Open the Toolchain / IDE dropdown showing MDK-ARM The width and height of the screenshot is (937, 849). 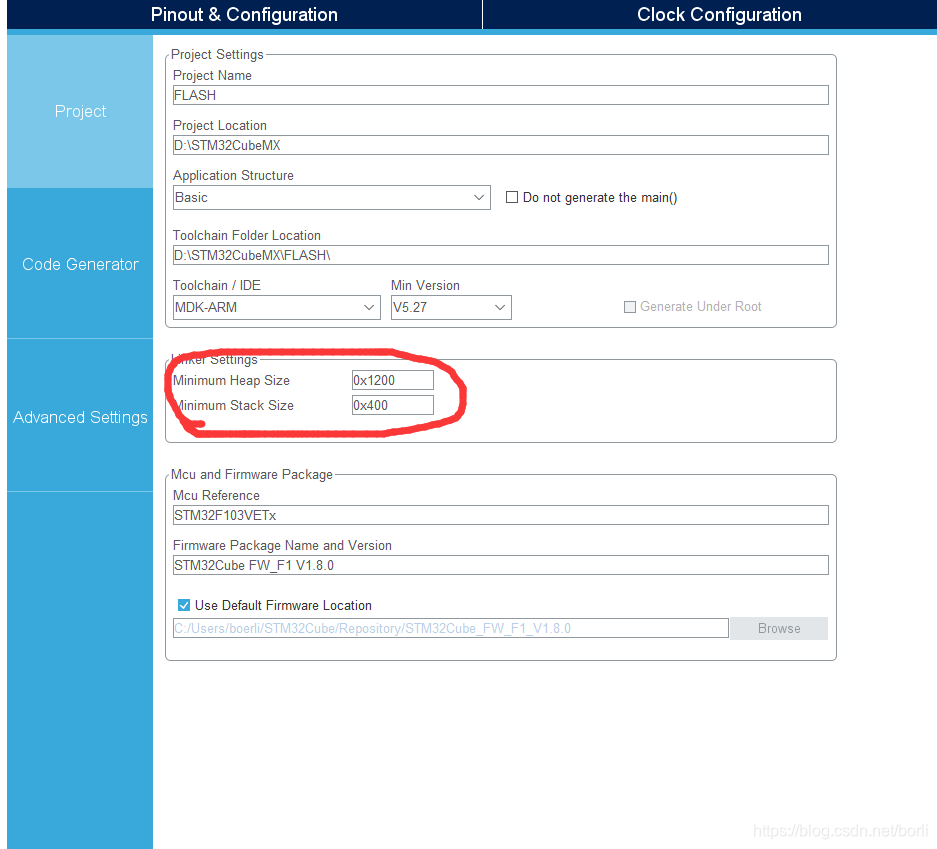pos(277,307)
